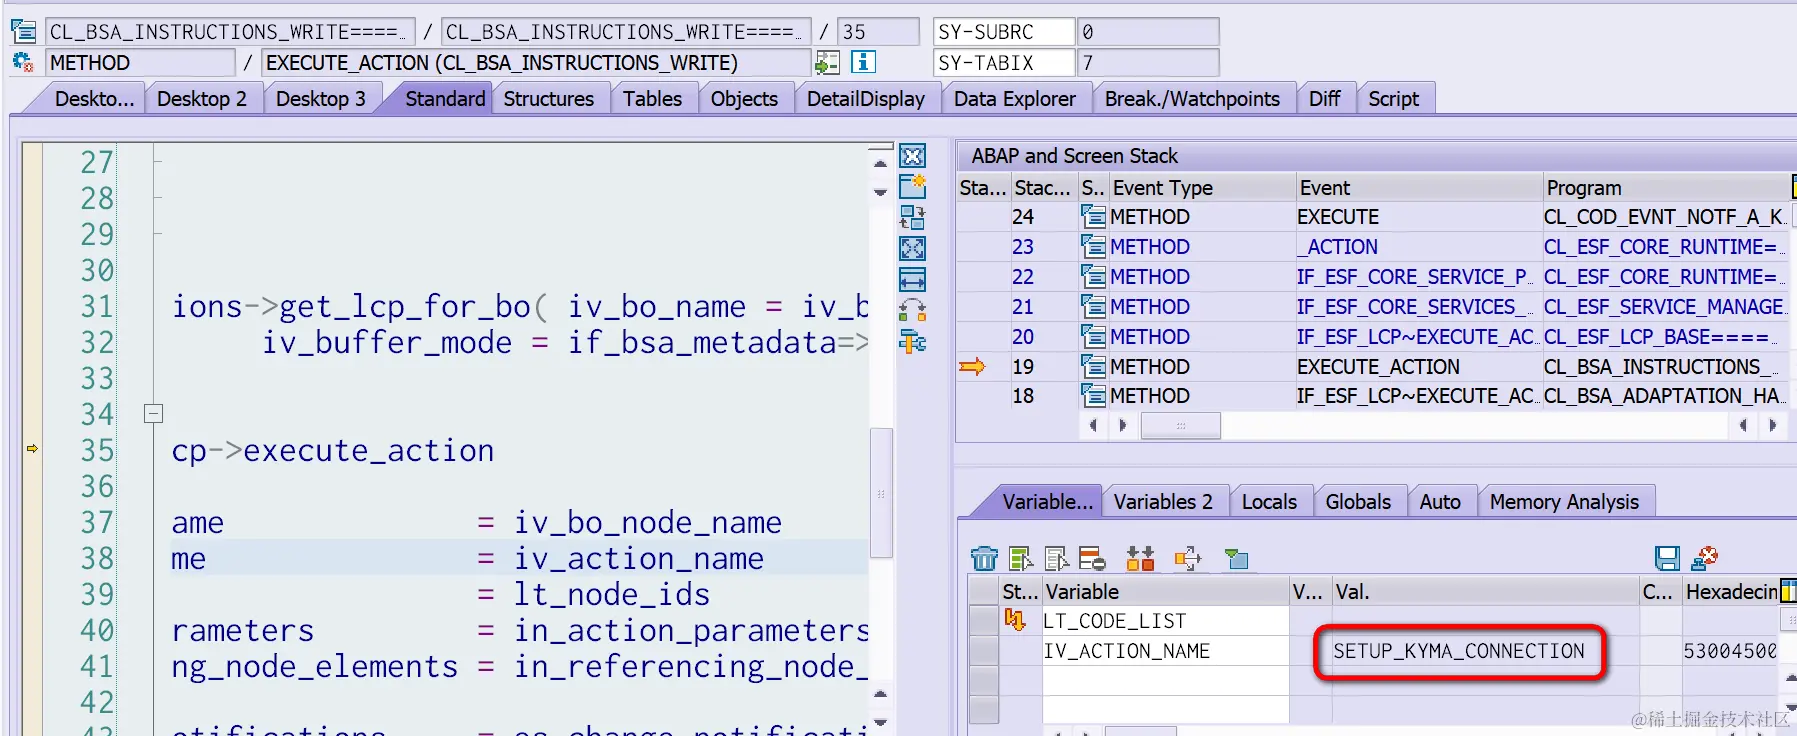The width and height of the screenshot is (1797, 736).
Task: Collapse the code block at line 34
Action: pos(153,413)
